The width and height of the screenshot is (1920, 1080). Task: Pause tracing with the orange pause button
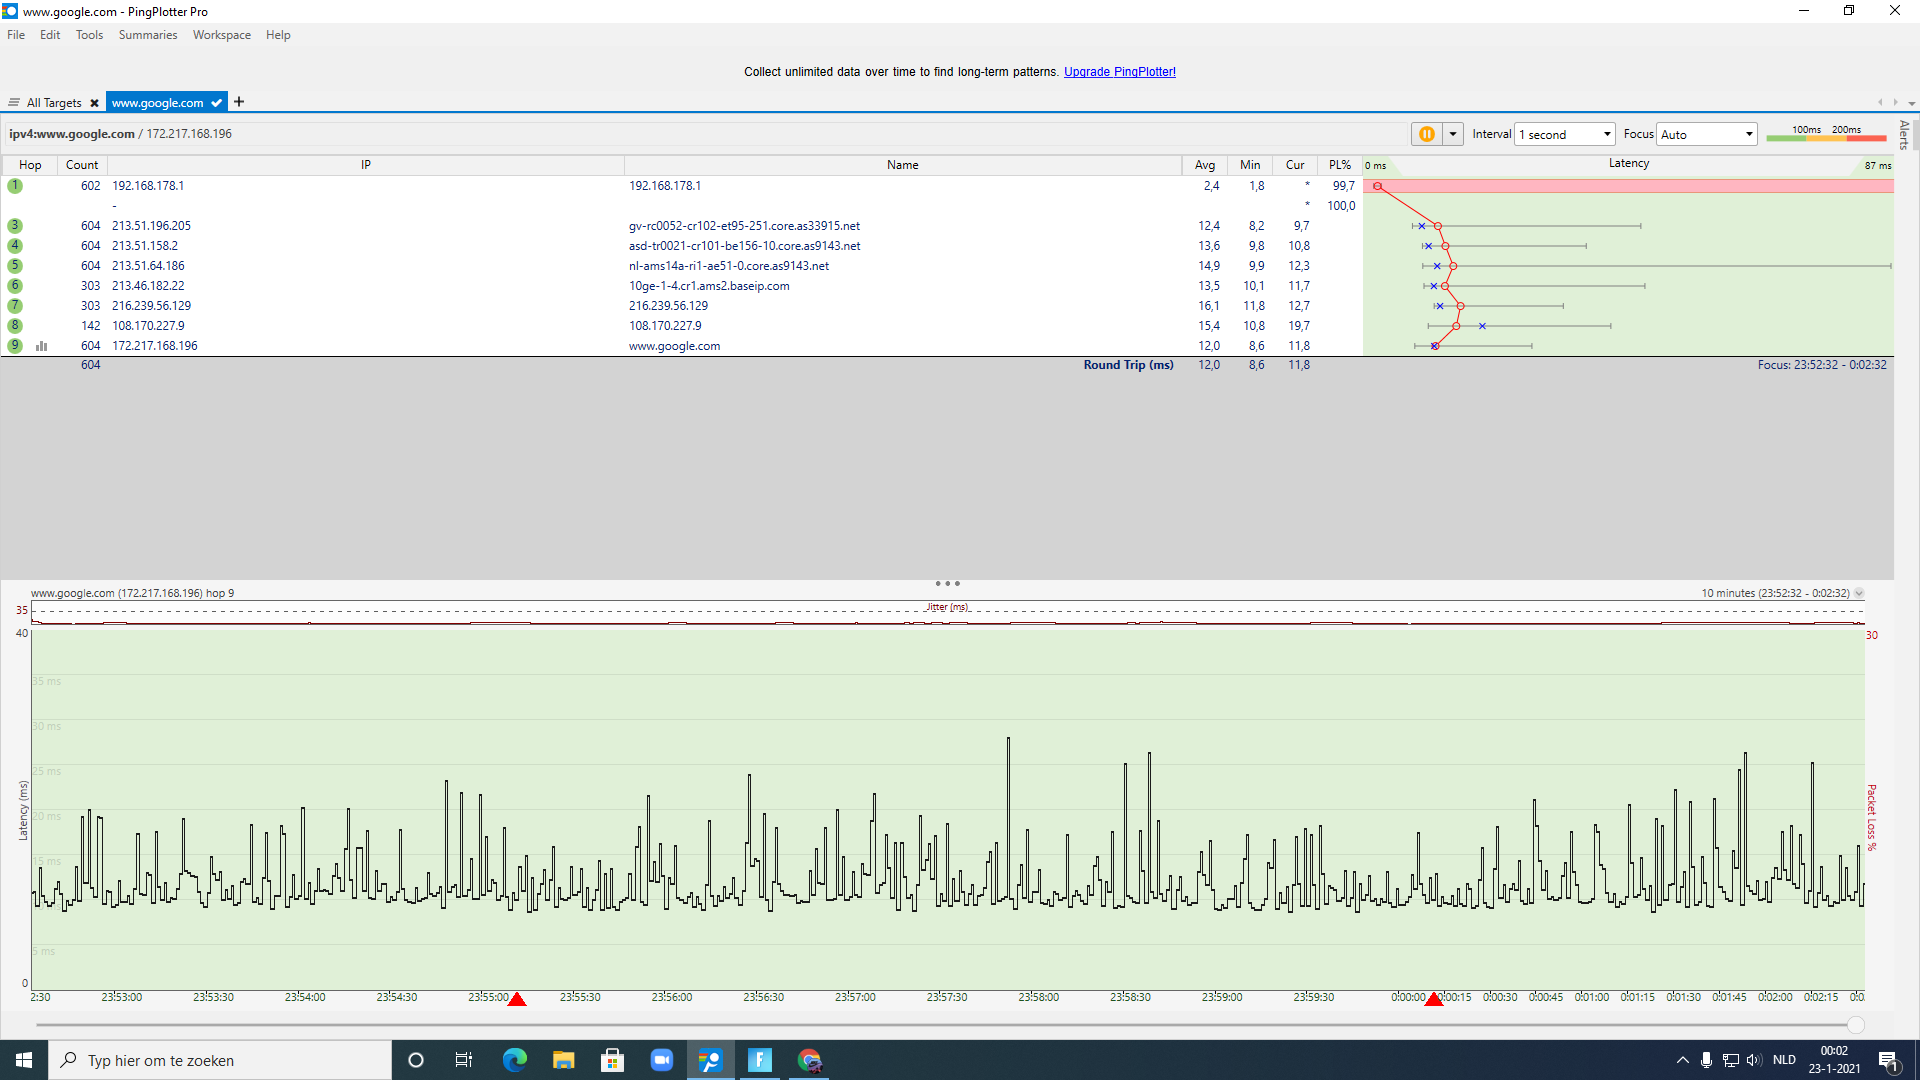tap(1426, 134)
